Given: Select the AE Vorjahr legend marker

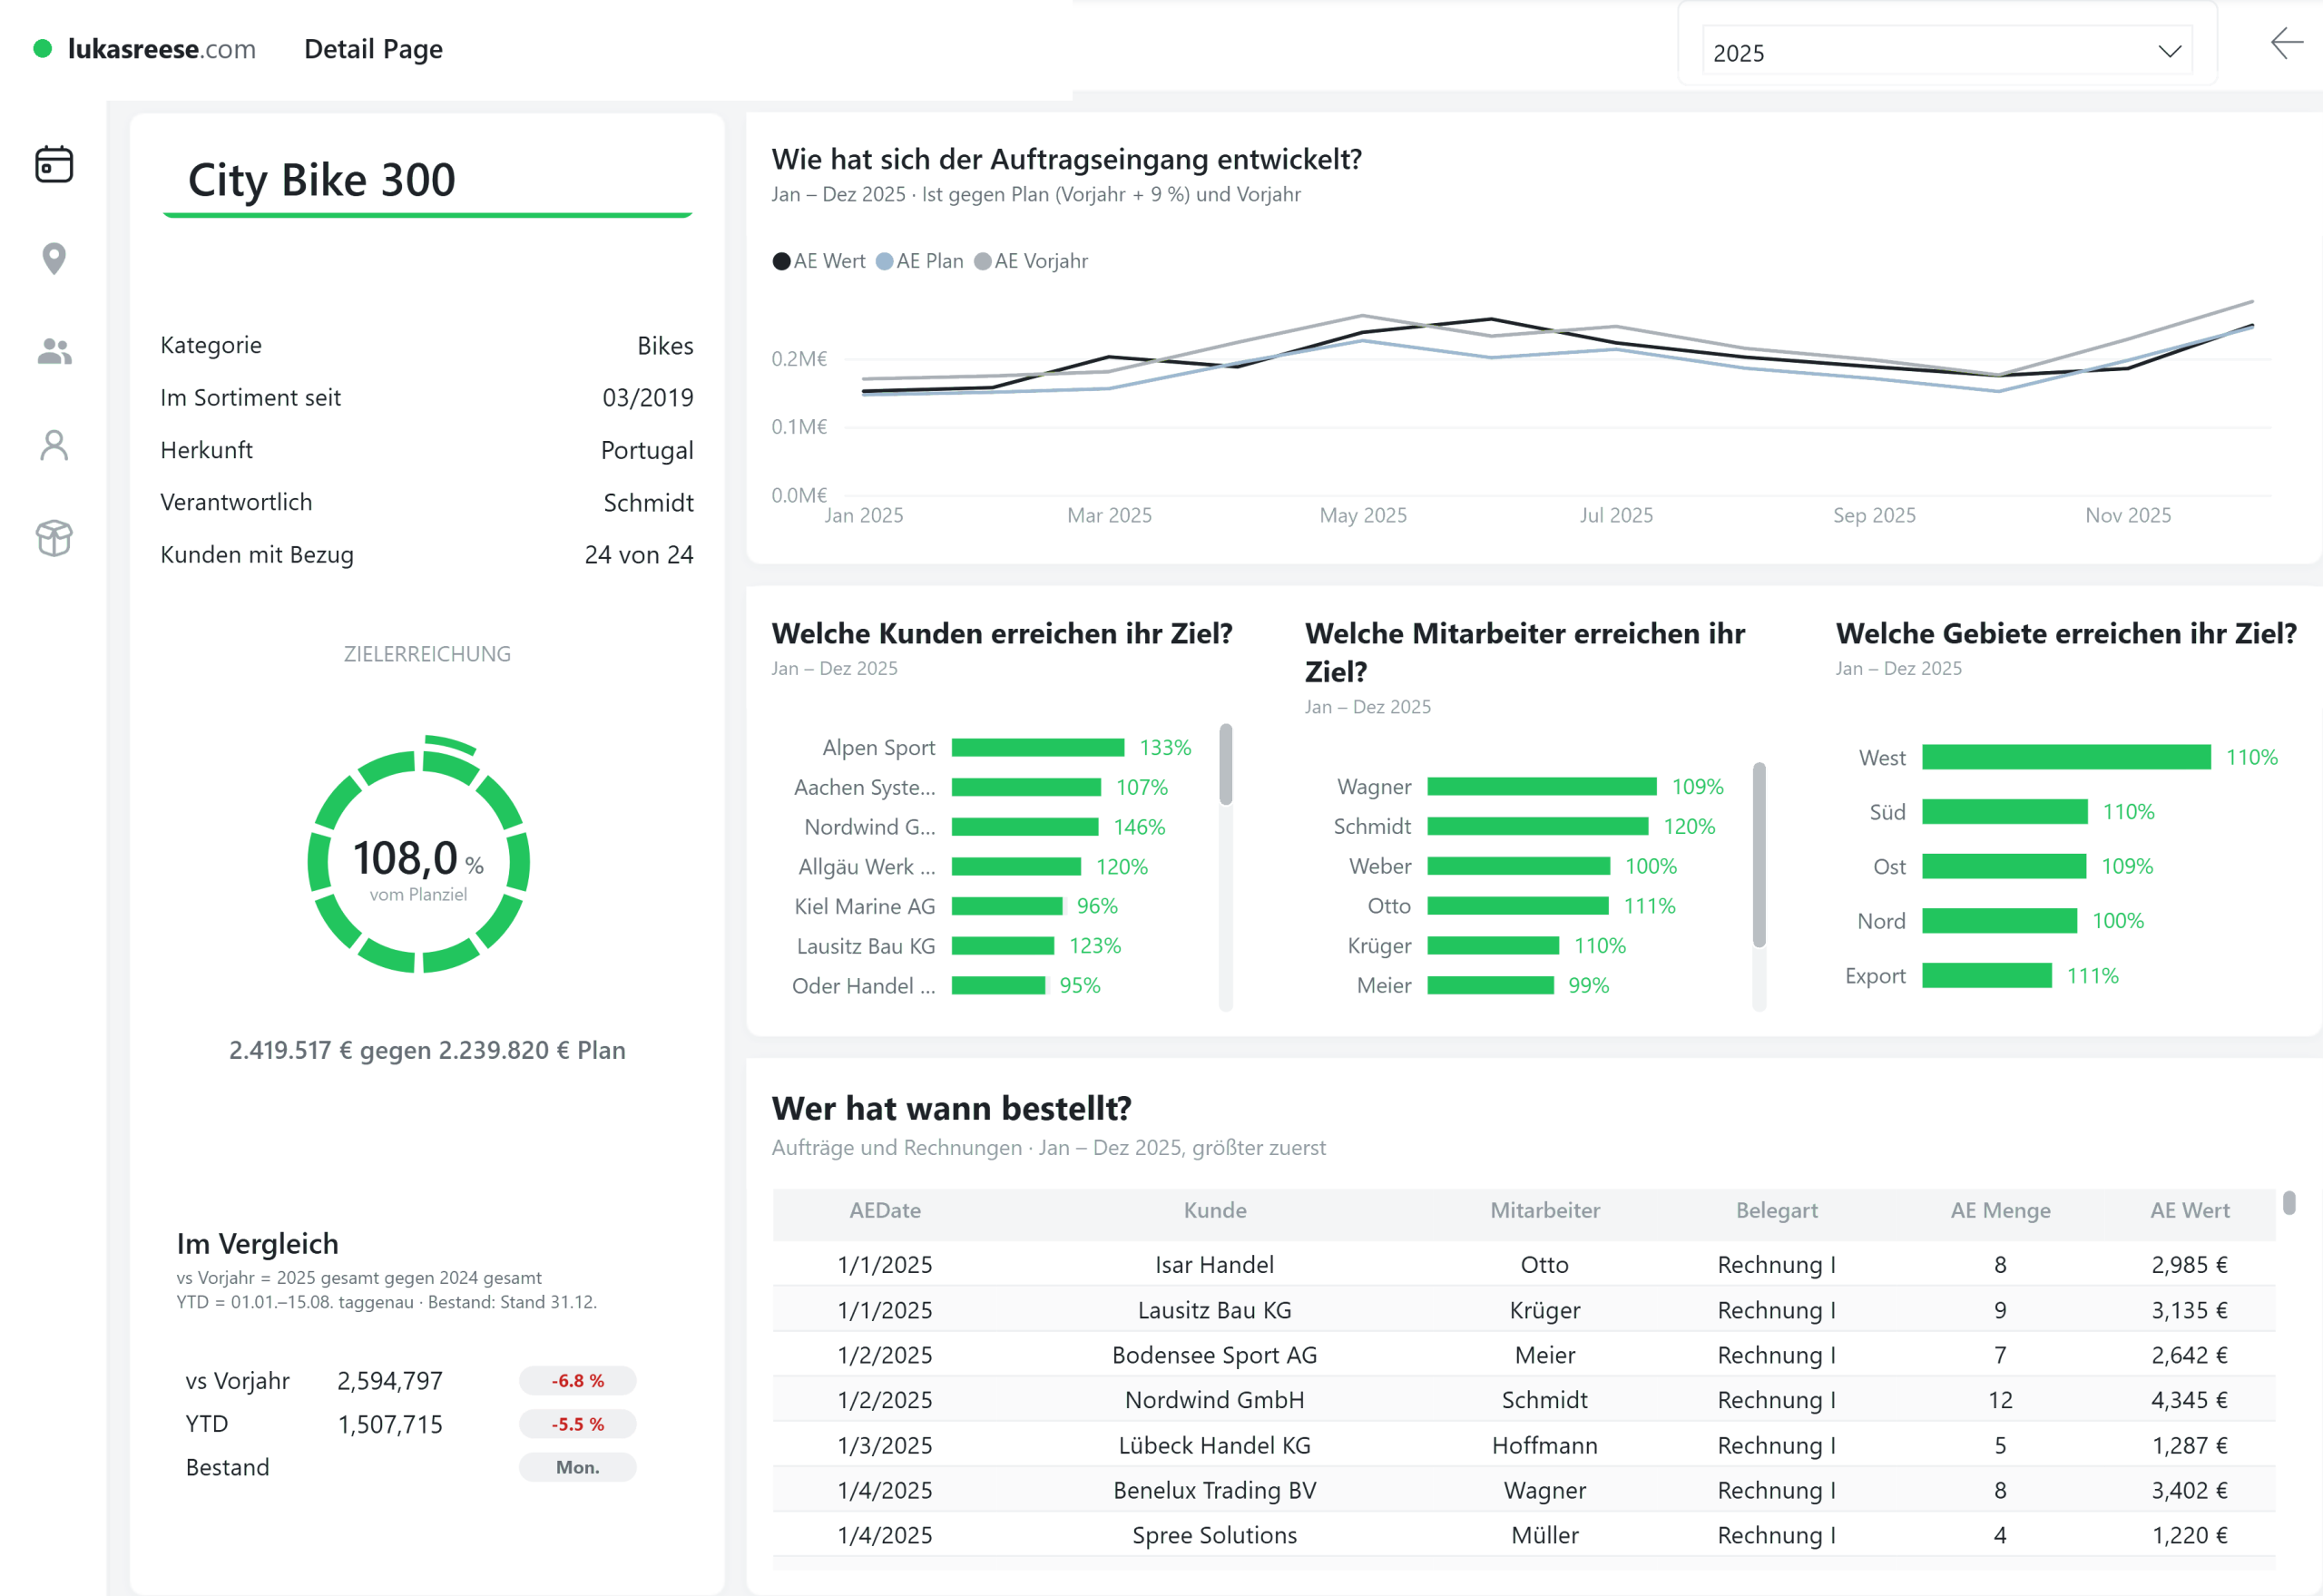Looking at the screenshot, I should click(982, 261).
